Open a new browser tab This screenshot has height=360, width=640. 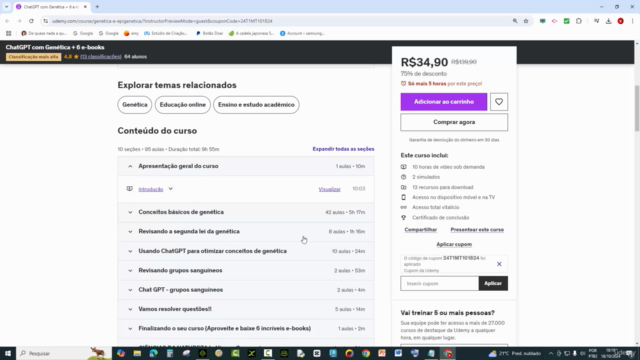[x=97, y=7]
